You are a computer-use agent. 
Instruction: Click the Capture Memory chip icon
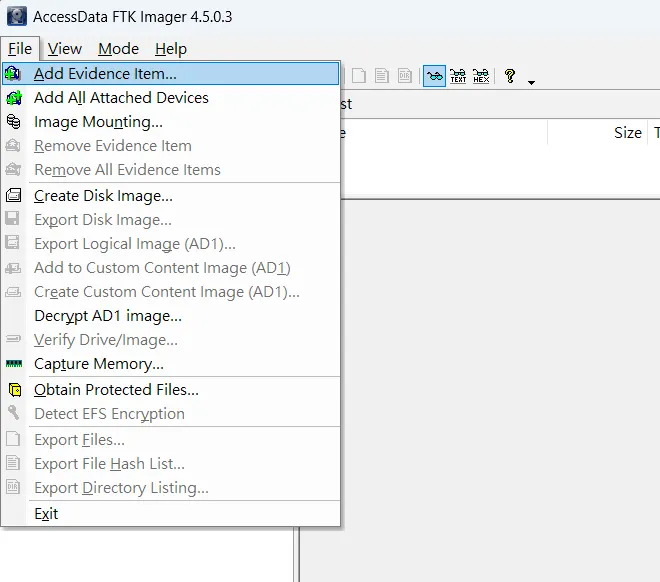click(x=14, y=364)
